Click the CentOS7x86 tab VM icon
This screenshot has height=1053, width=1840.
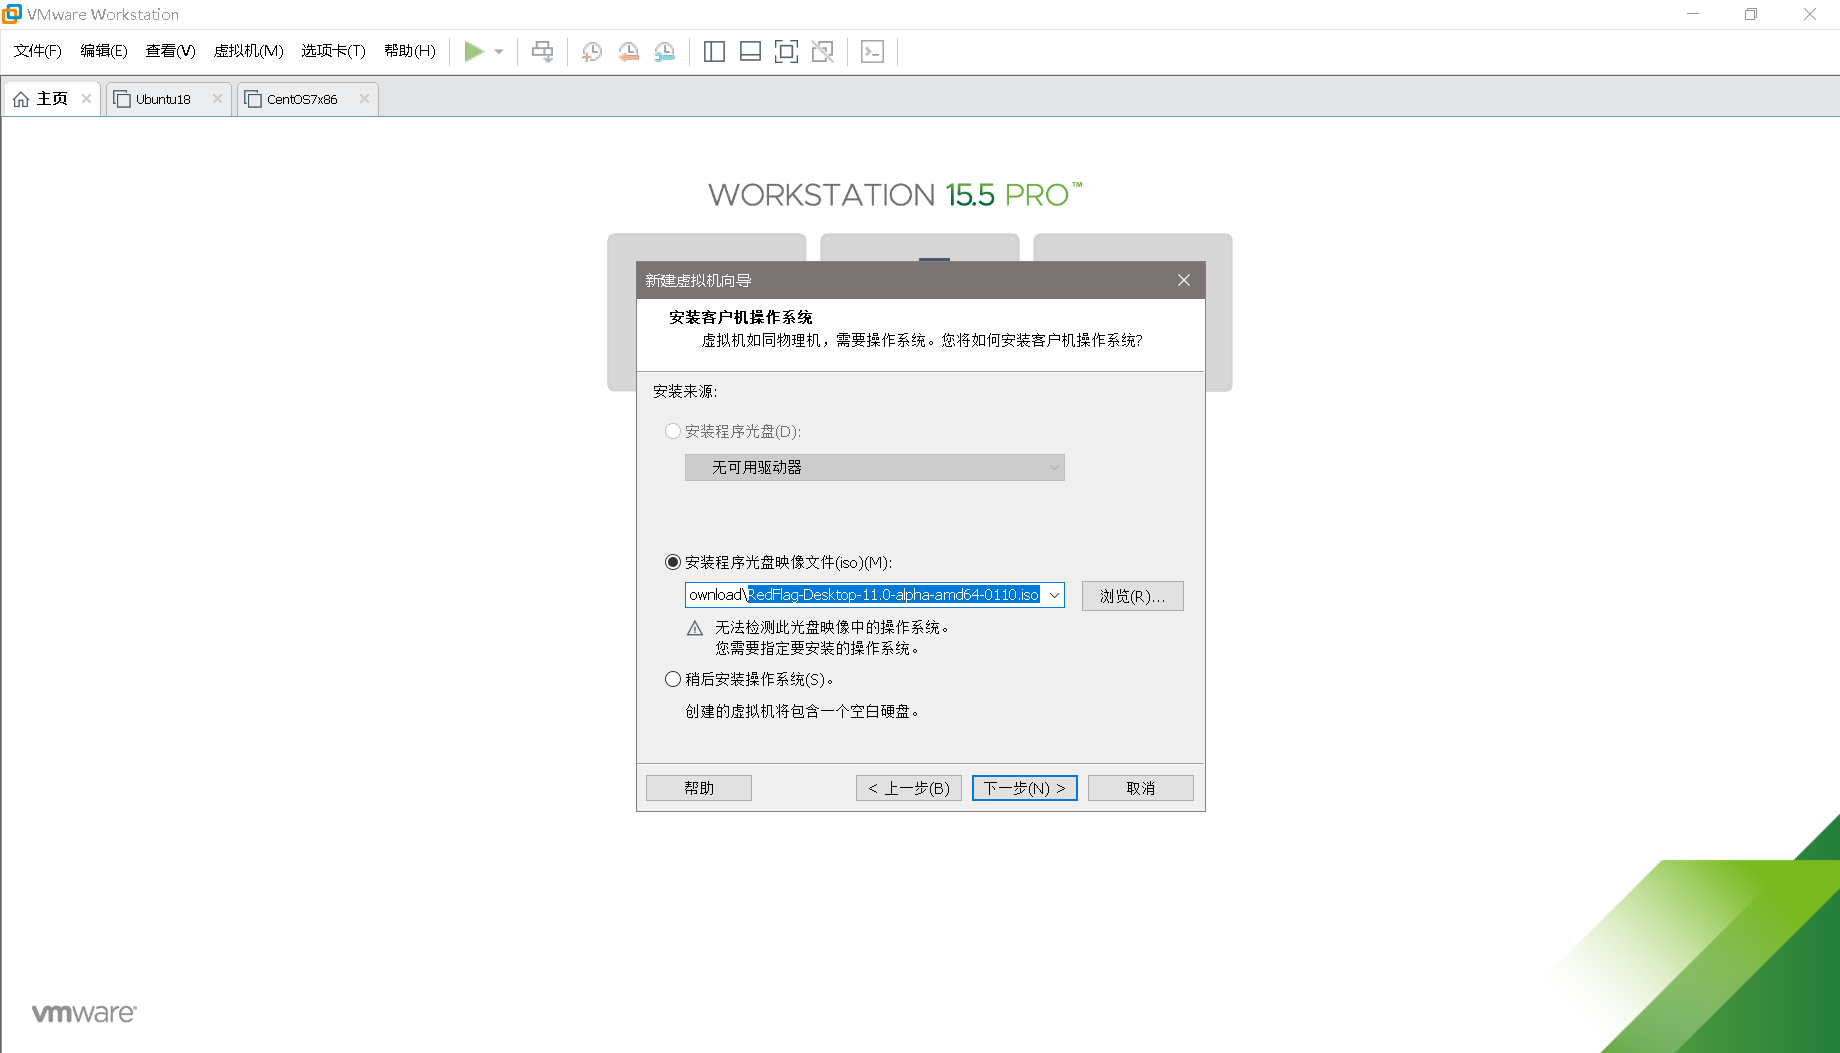[x=253, y=99]
